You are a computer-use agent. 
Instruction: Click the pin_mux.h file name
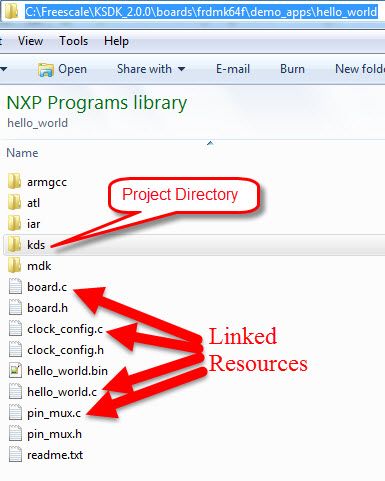[54, 434]
